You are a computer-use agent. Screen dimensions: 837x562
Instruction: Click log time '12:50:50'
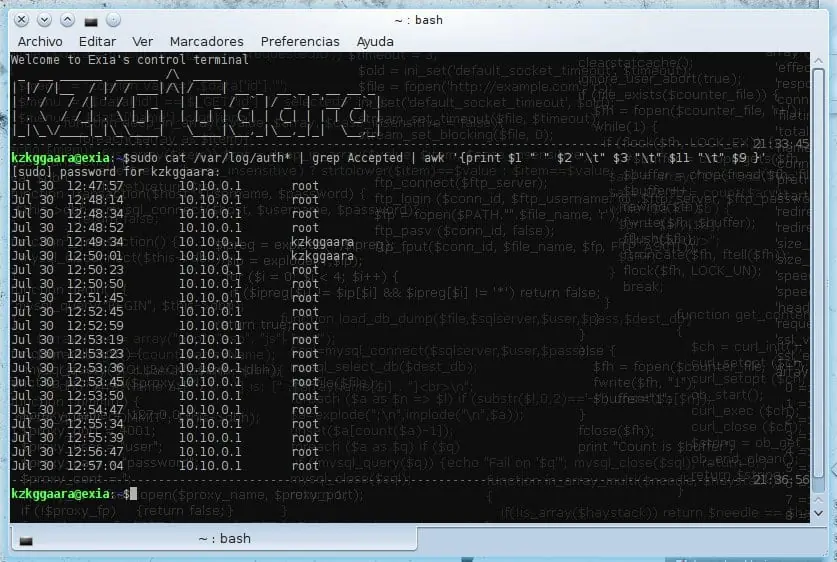pyautogui.click(x=95, y=284)
